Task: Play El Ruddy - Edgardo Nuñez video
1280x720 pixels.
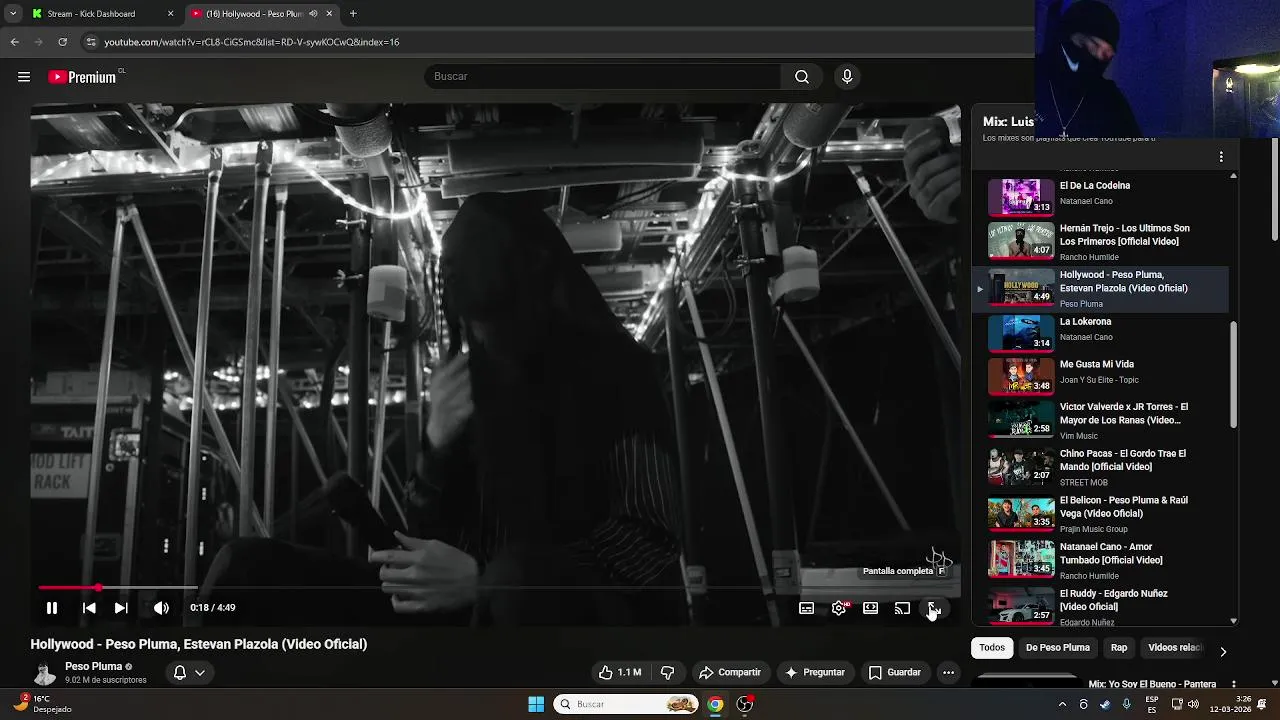Action: coord(1100,606)
